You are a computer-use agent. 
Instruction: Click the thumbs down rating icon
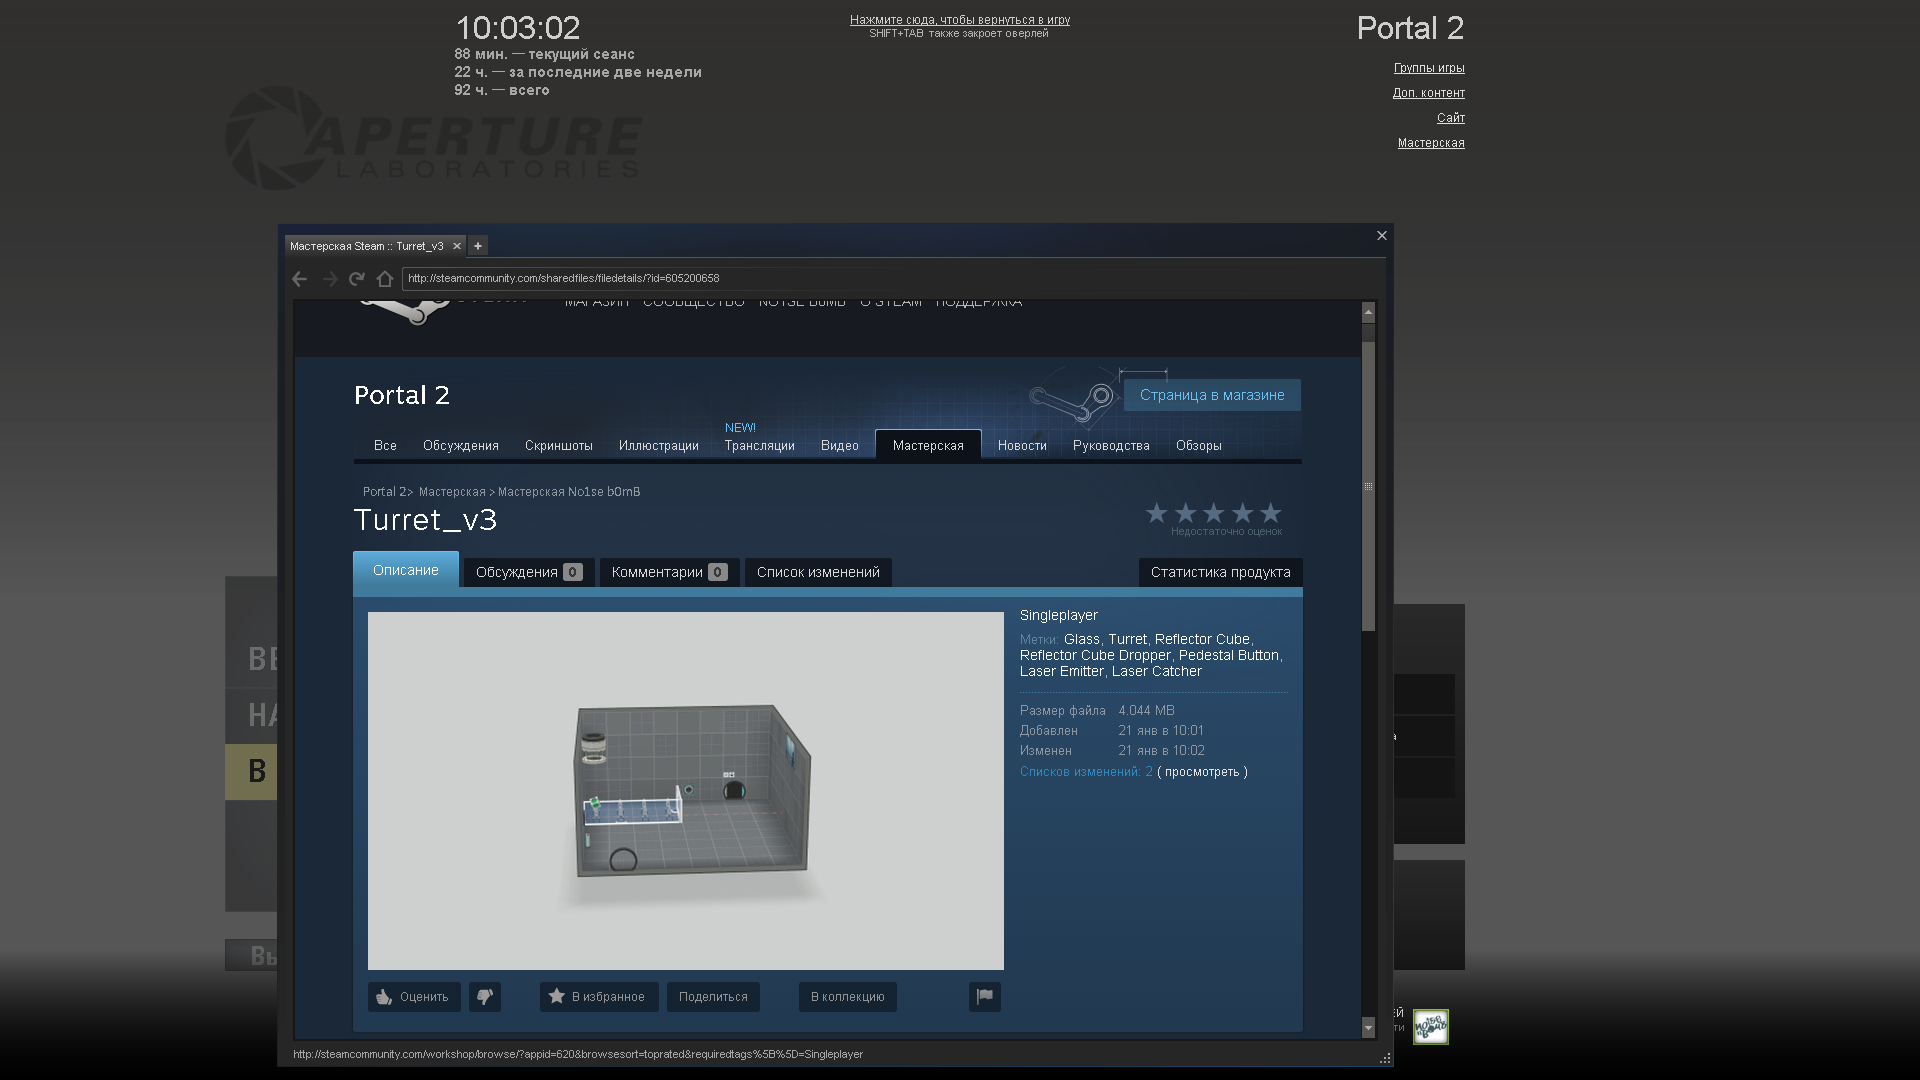point(485,997)
